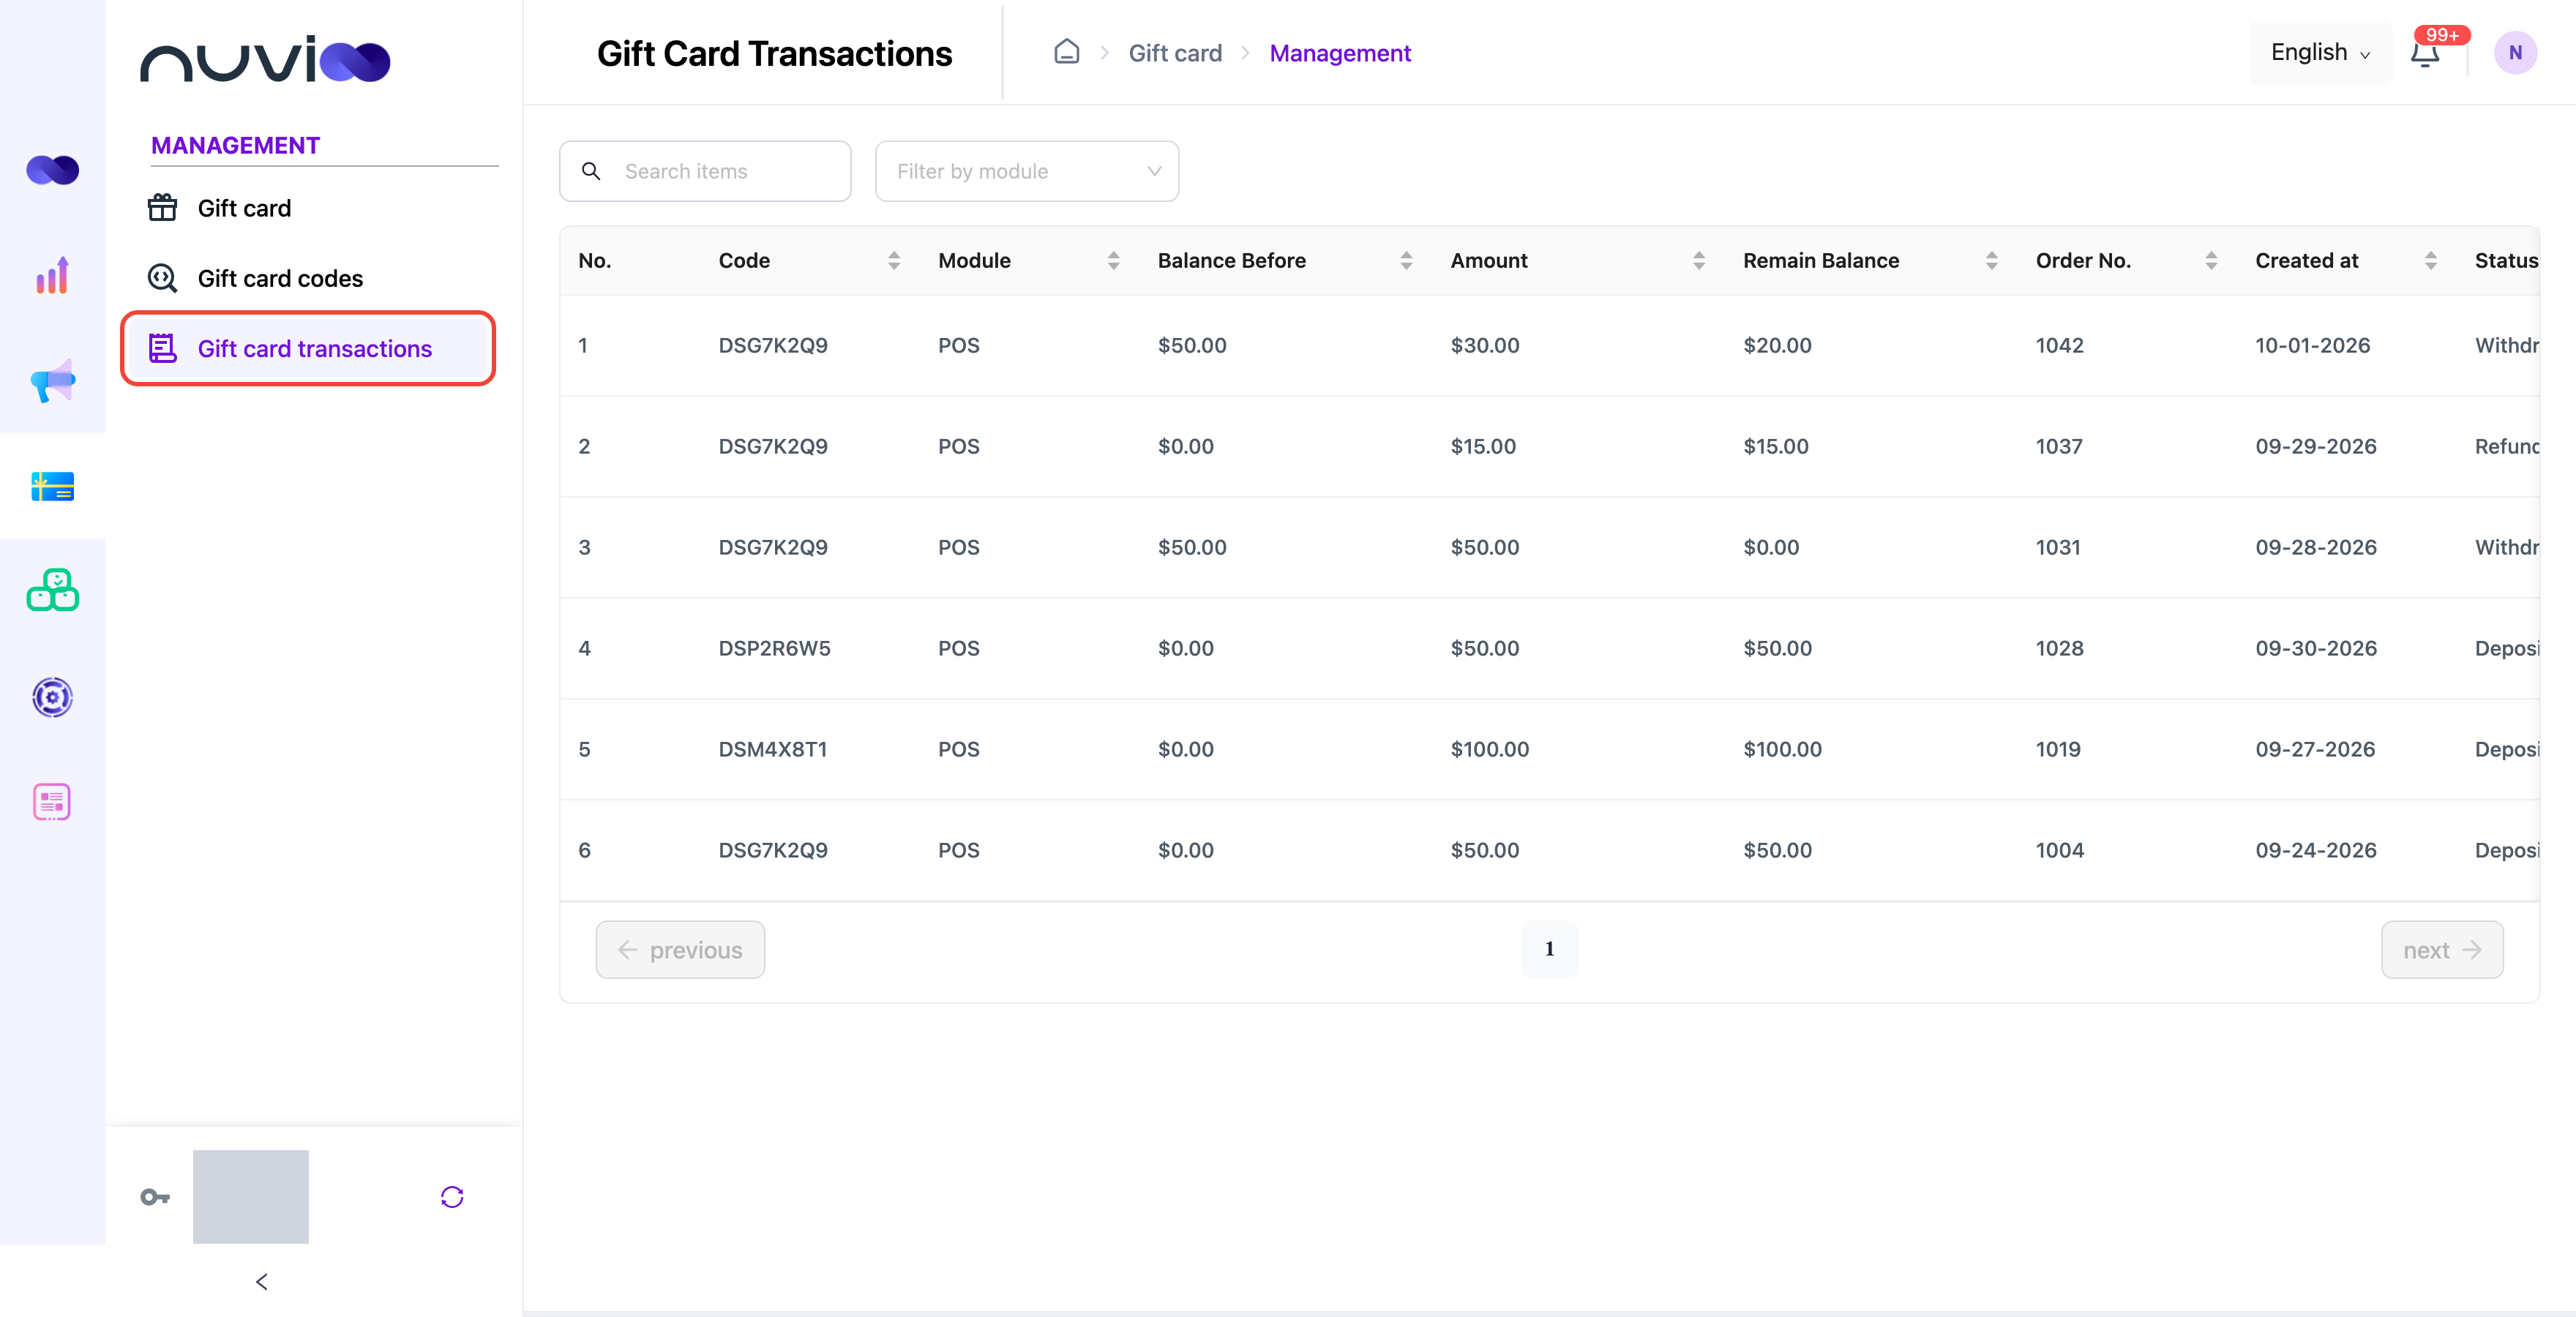Select Gift card transactions menu item

pos(308,348)
